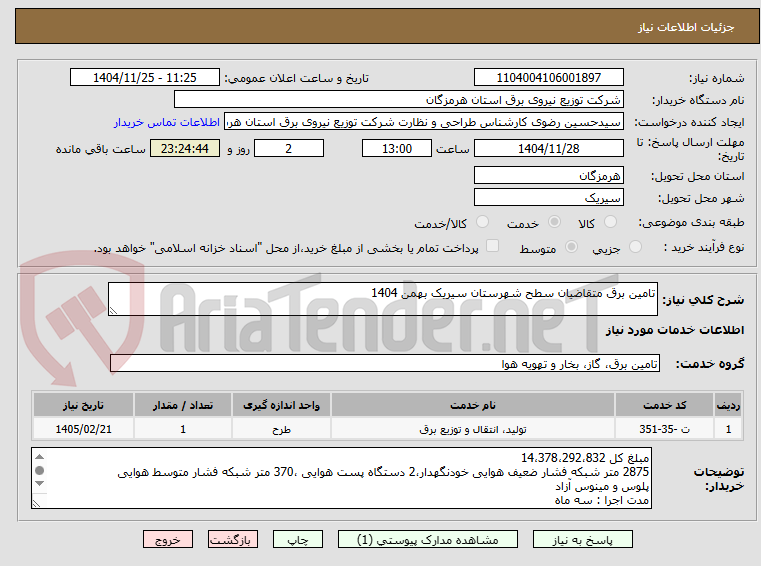Image resolution: width=761 pixels, height=566 pixels.
Task: Click the service group field تامین برق، گاز
Action: coord(384,364)
